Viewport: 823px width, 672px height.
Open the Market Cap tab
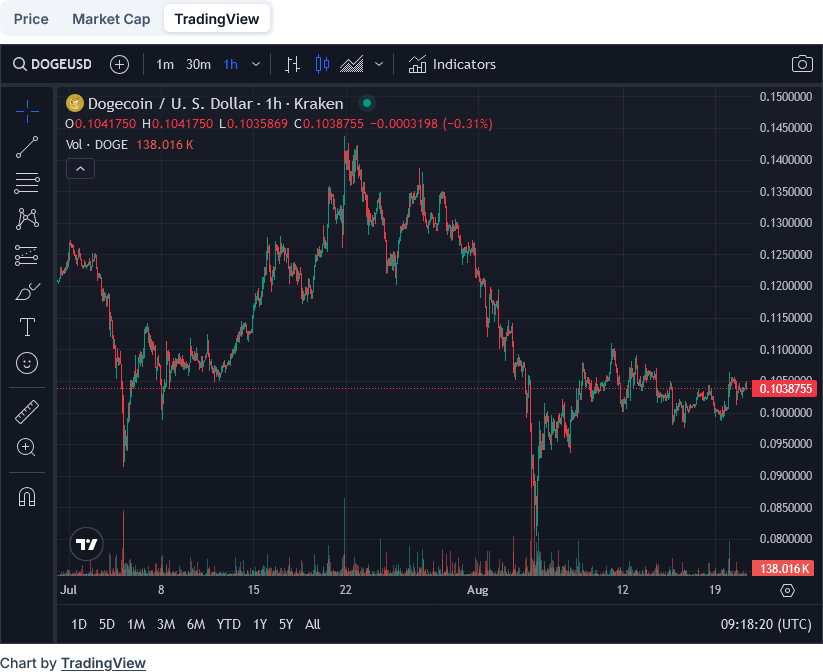pos(111,19)
